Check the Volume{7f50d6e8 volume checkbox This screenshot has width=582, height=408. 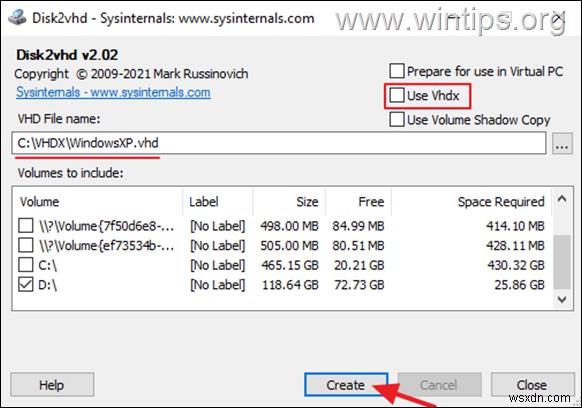coord(26,225)
